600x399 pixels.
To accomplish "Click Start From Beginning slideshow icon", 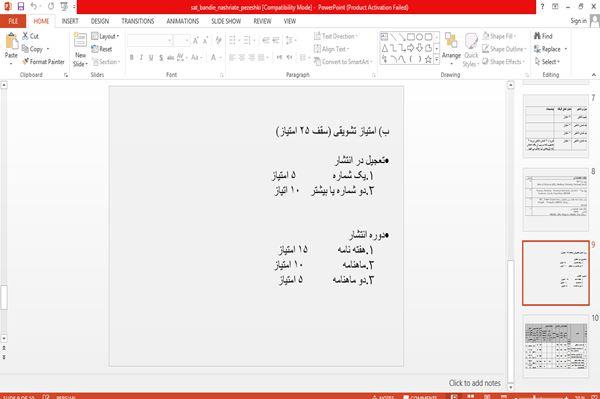I will pos(64,6).
